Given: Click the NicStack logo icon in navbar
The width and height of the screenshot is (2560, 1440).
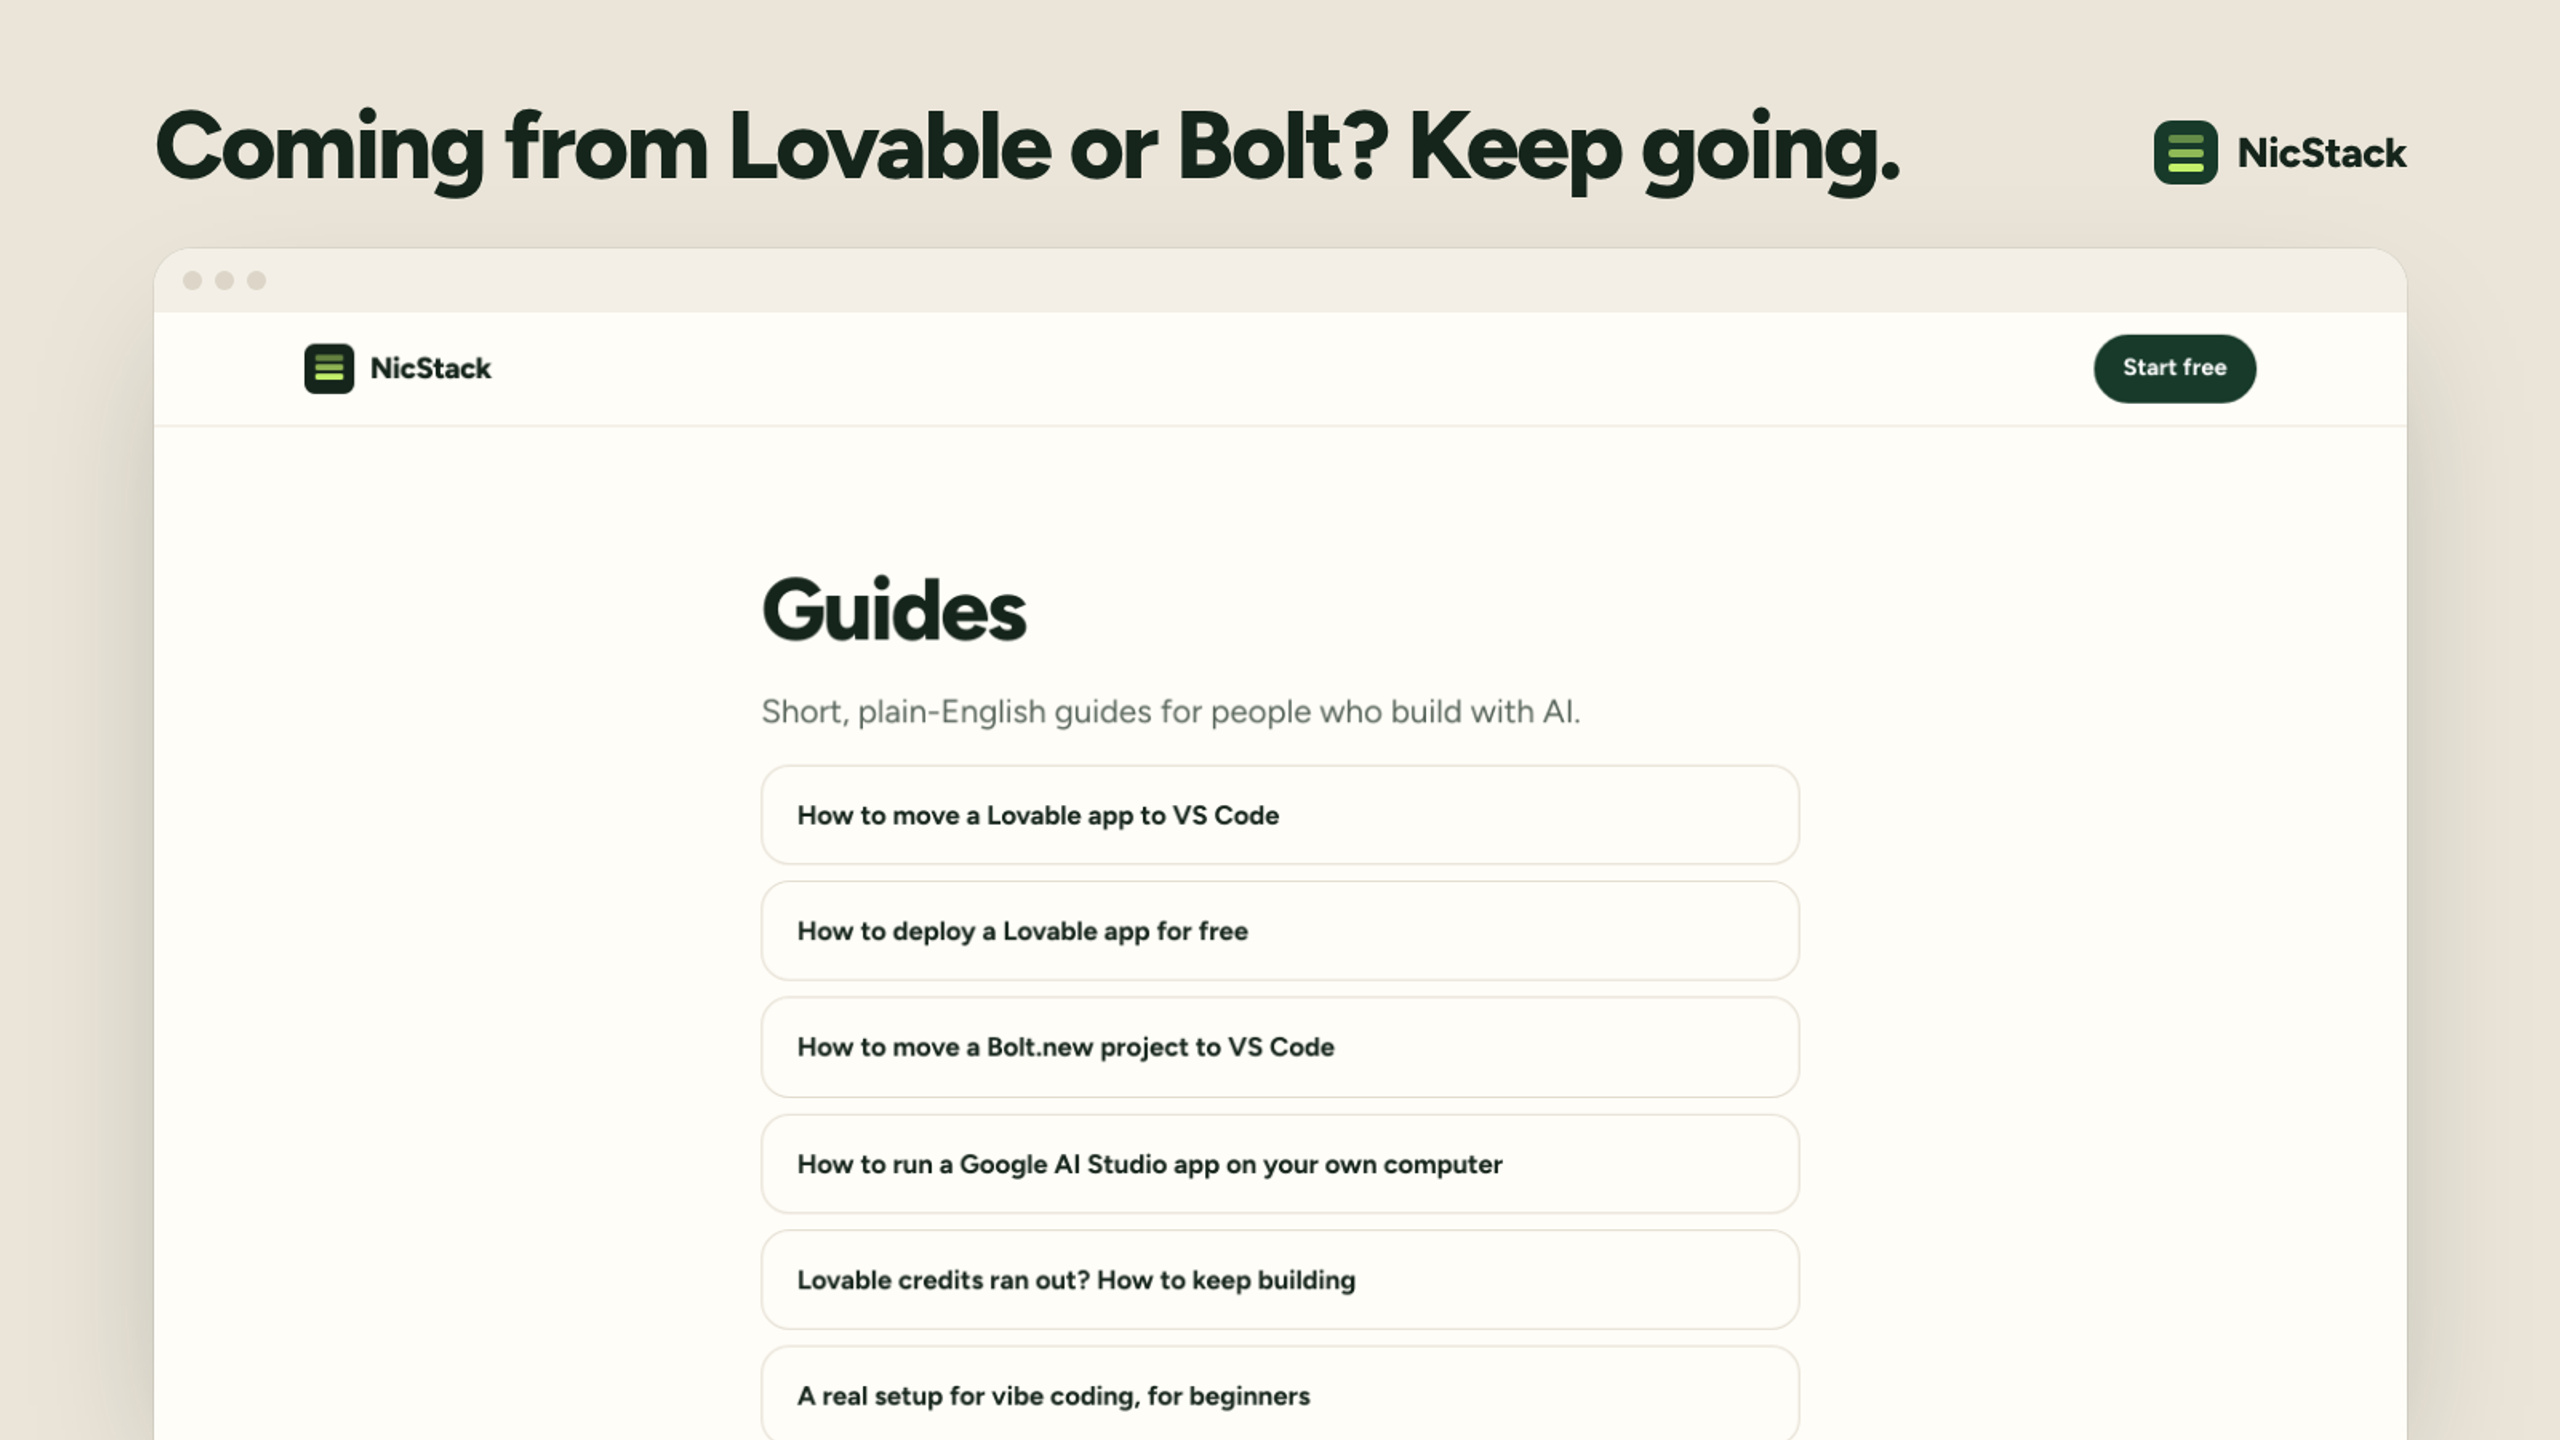Looking at the screenshot, I should pyautogui.click(x=329, y=369).
